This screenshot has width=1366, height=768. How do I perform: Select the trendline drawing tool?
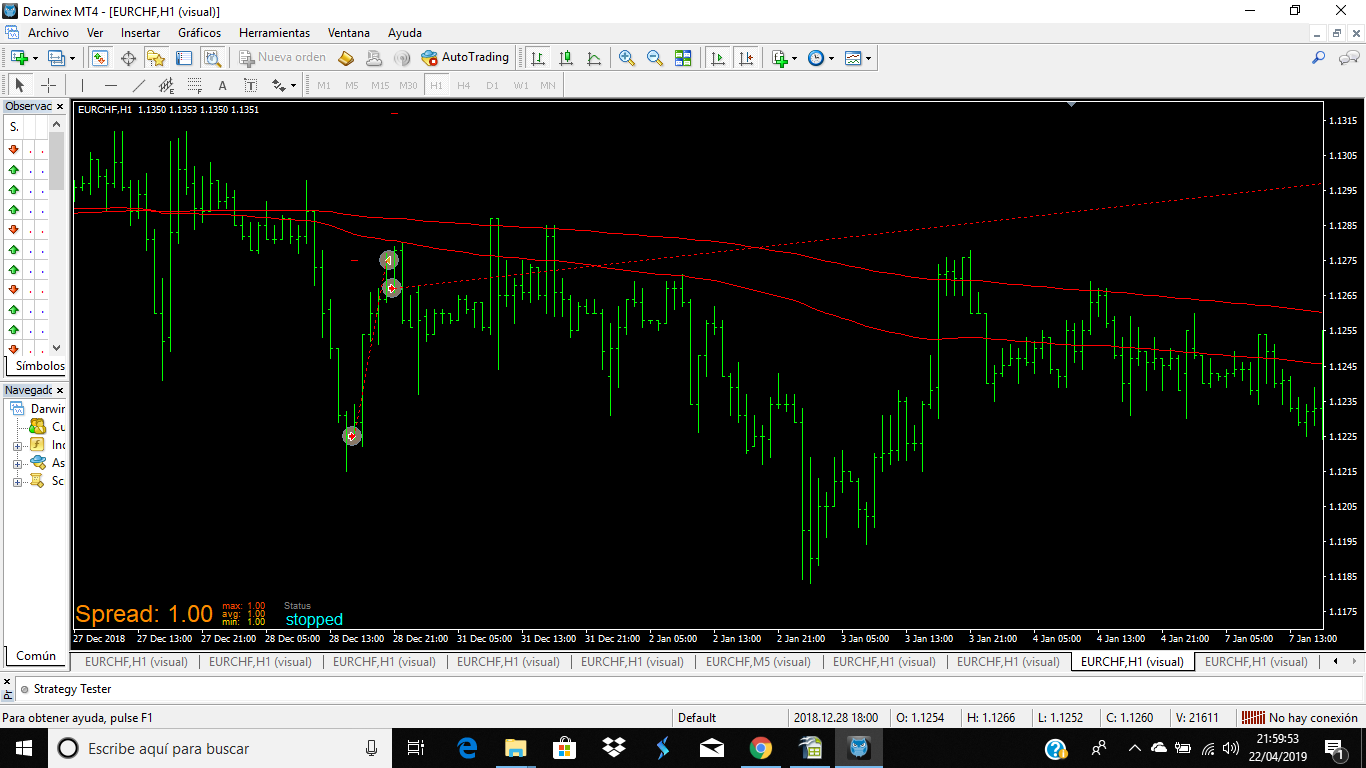[138, 85]
